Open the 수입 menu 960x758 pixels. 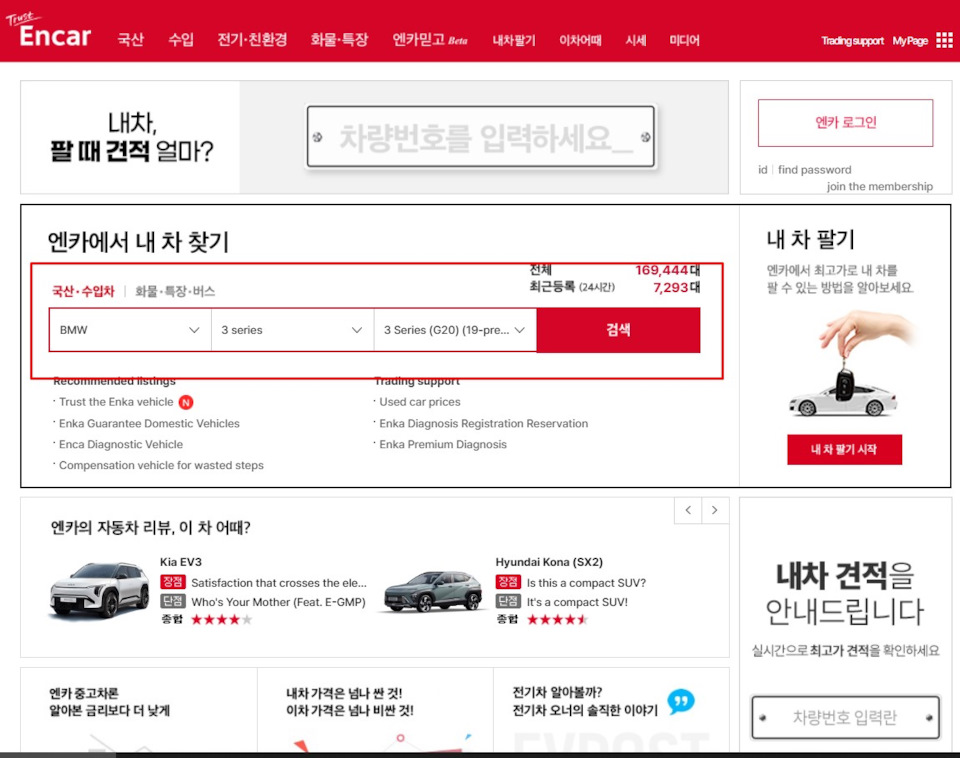181,40
